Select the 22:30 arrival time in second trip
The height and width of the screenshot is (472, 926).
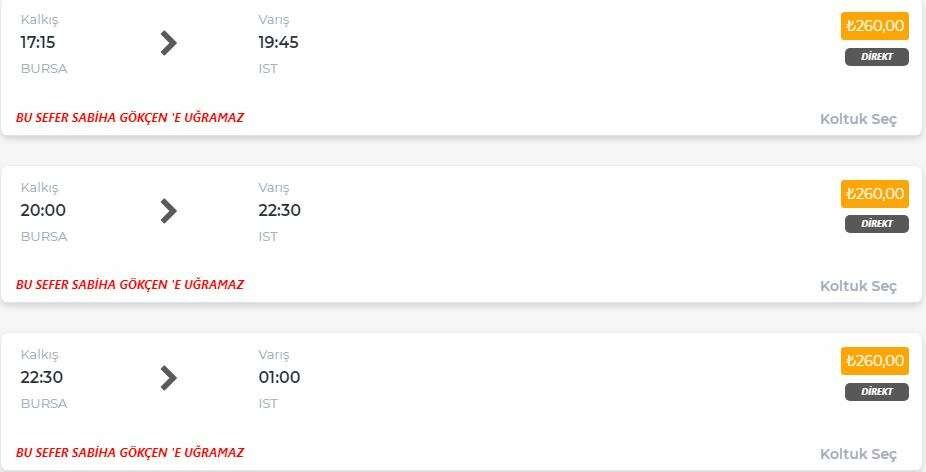pyautogui.click(x=279, y=210)
